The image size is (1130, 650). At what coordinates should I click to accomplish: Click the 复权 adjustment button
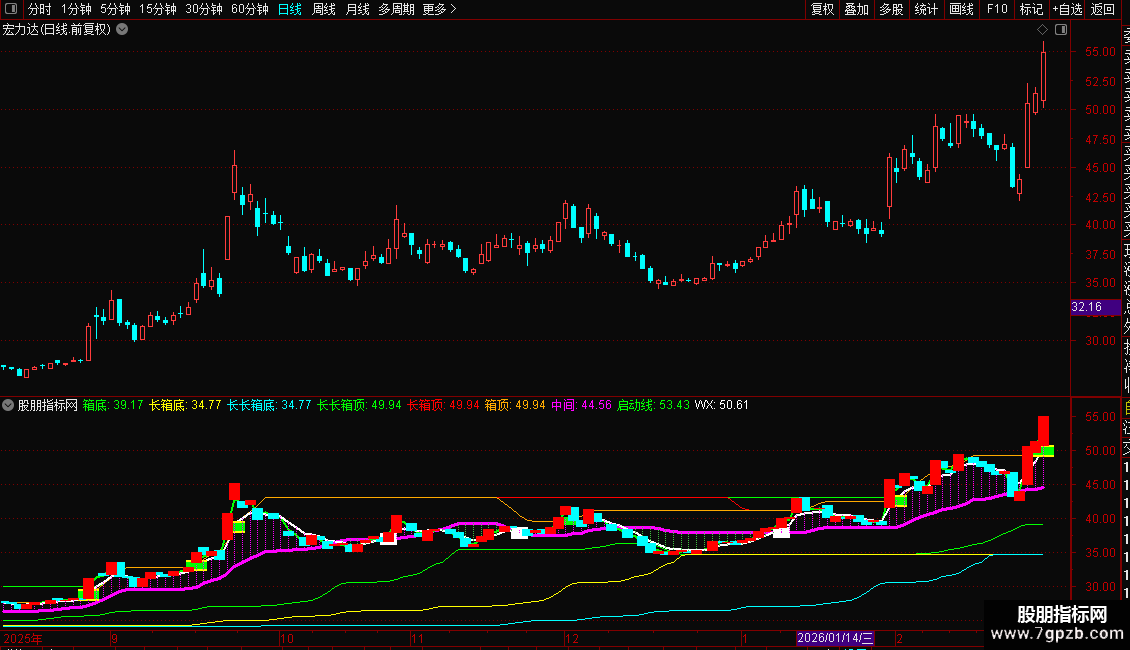click(x=822, y=10)
